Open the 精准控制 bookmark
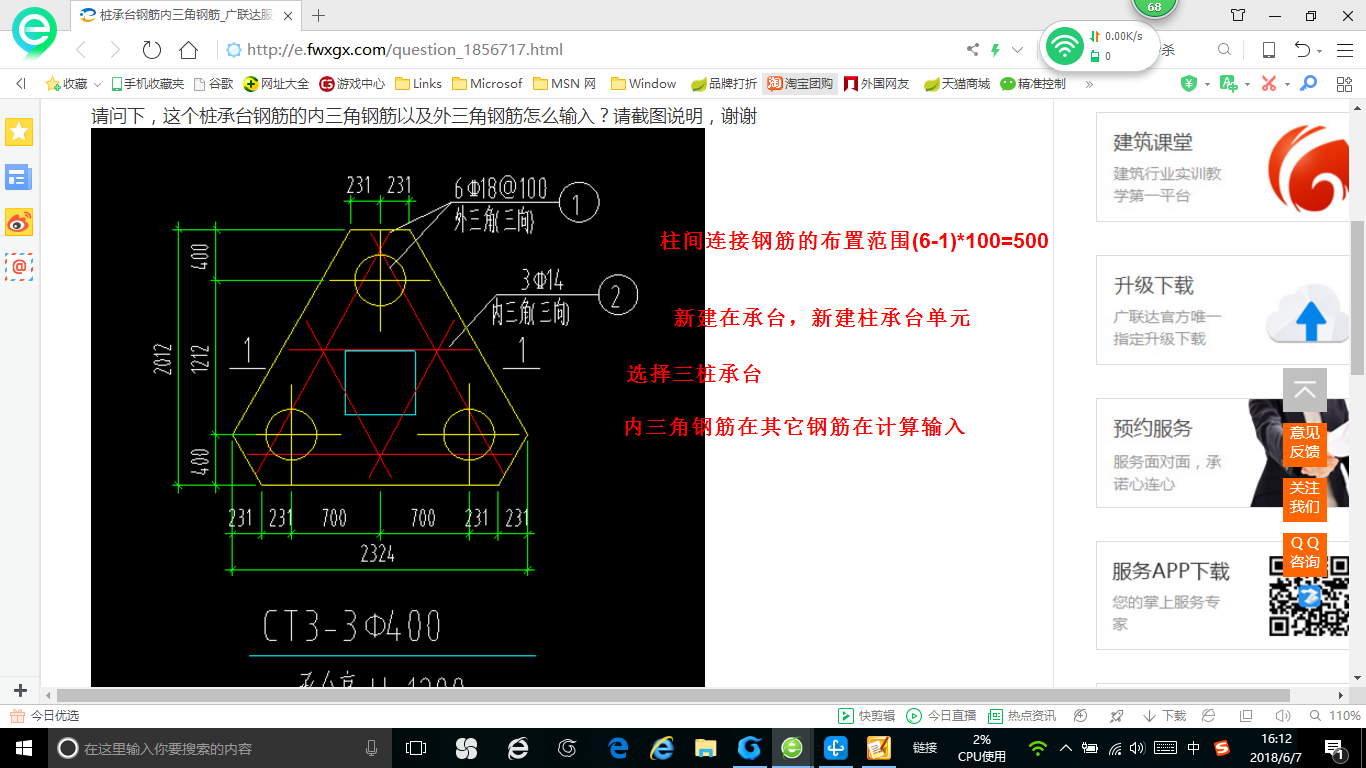The width and height of the screenshot is (1366, 768). [1033, 84]
